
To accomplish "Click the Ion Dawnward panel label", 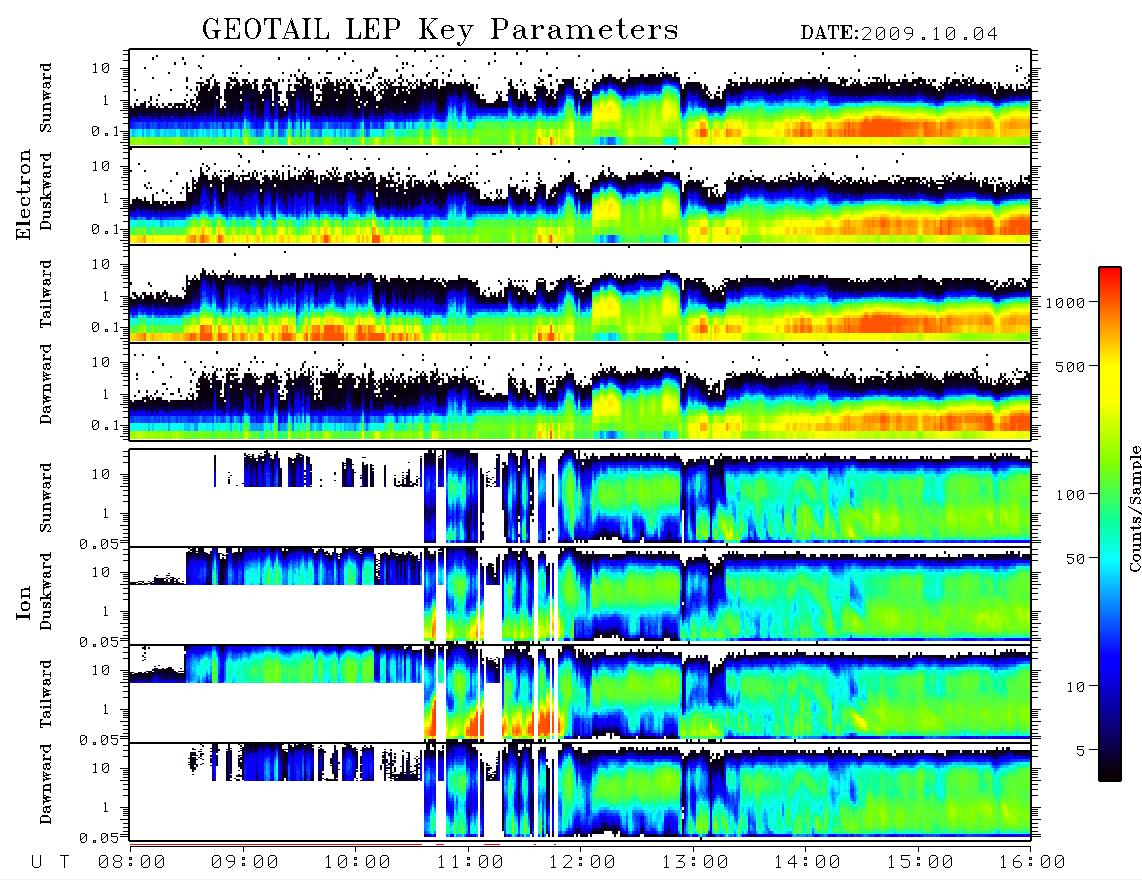I will pyautogui.click(x=46, y=784).
